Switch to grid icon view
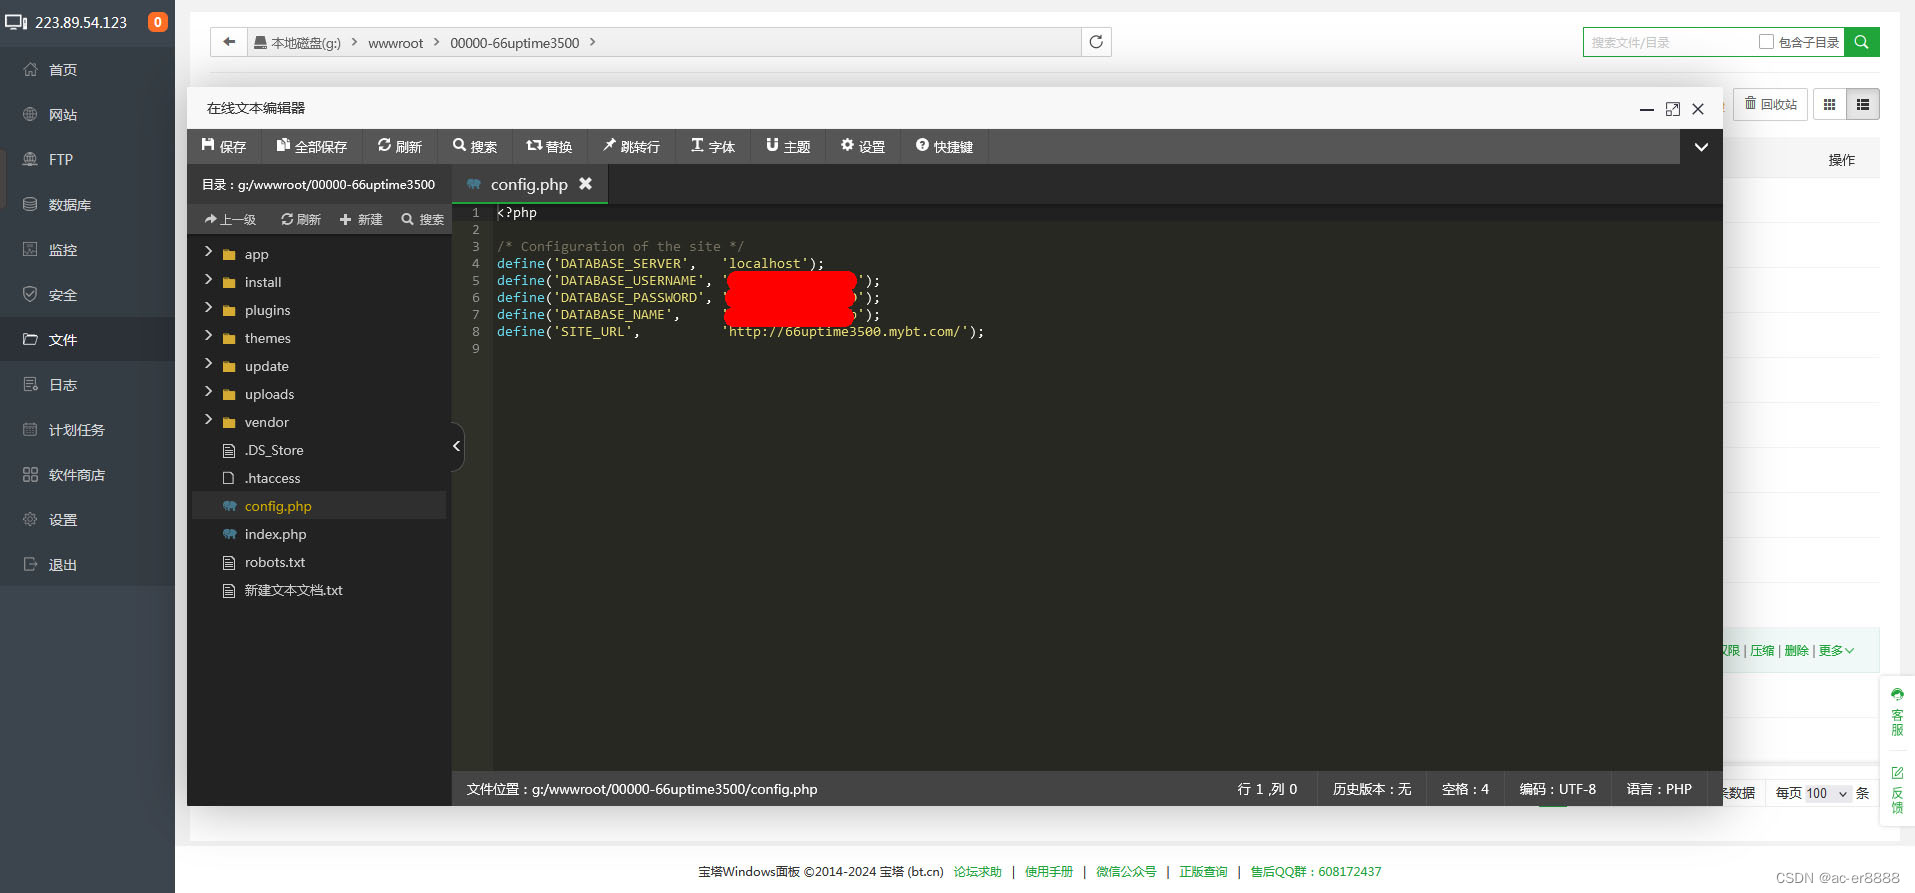Image resolution: width=1915 pixels, height=893 pixels. (x=1829, y=104)
